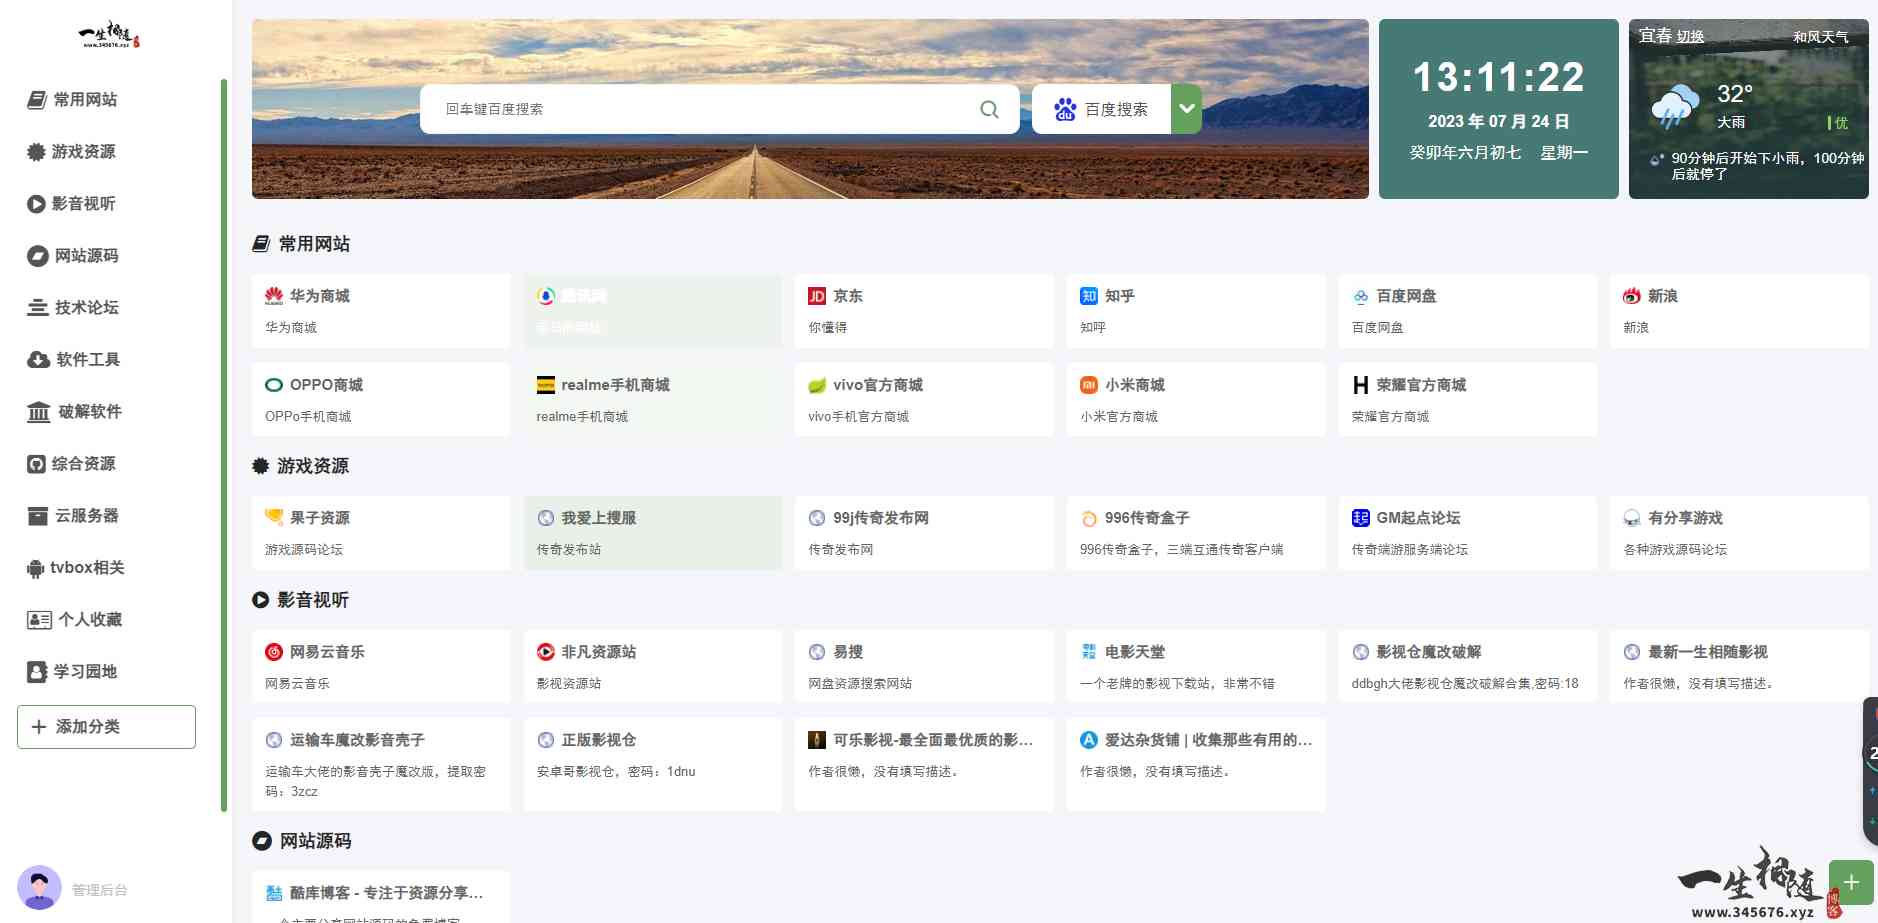The width and height of the screenshot is (1878, 923).
Task: Select the 破解软件 sidebar icon
Action: tap(37, 411)
